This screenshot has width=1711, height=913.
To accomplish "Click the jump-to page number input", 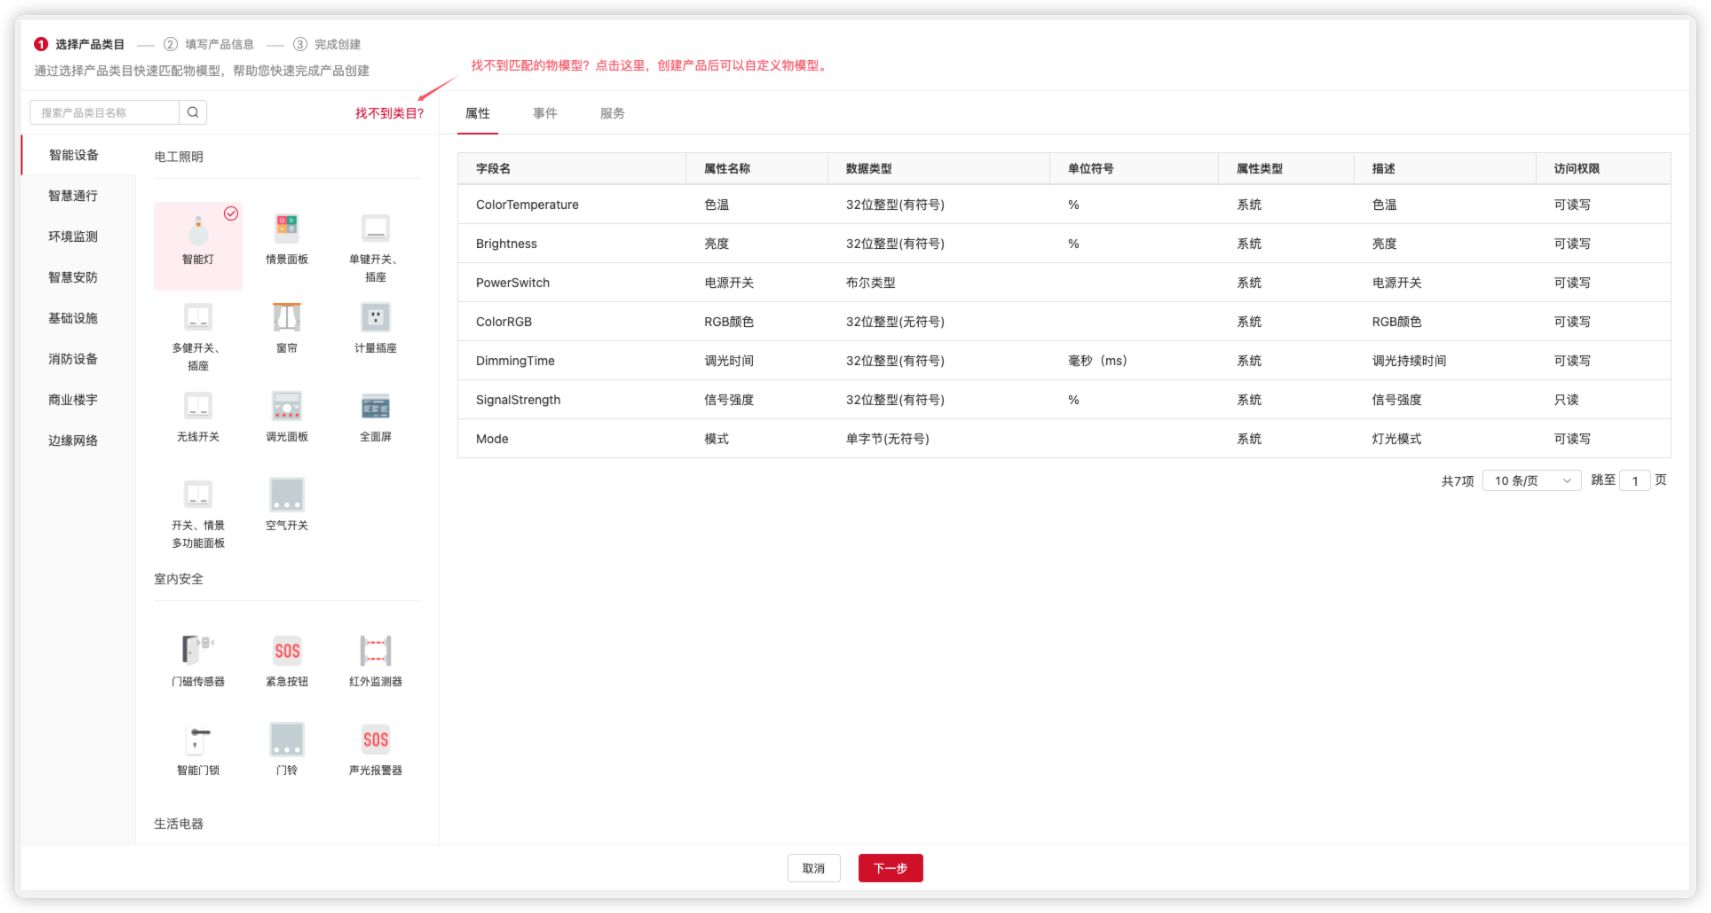I will 1634,481.
